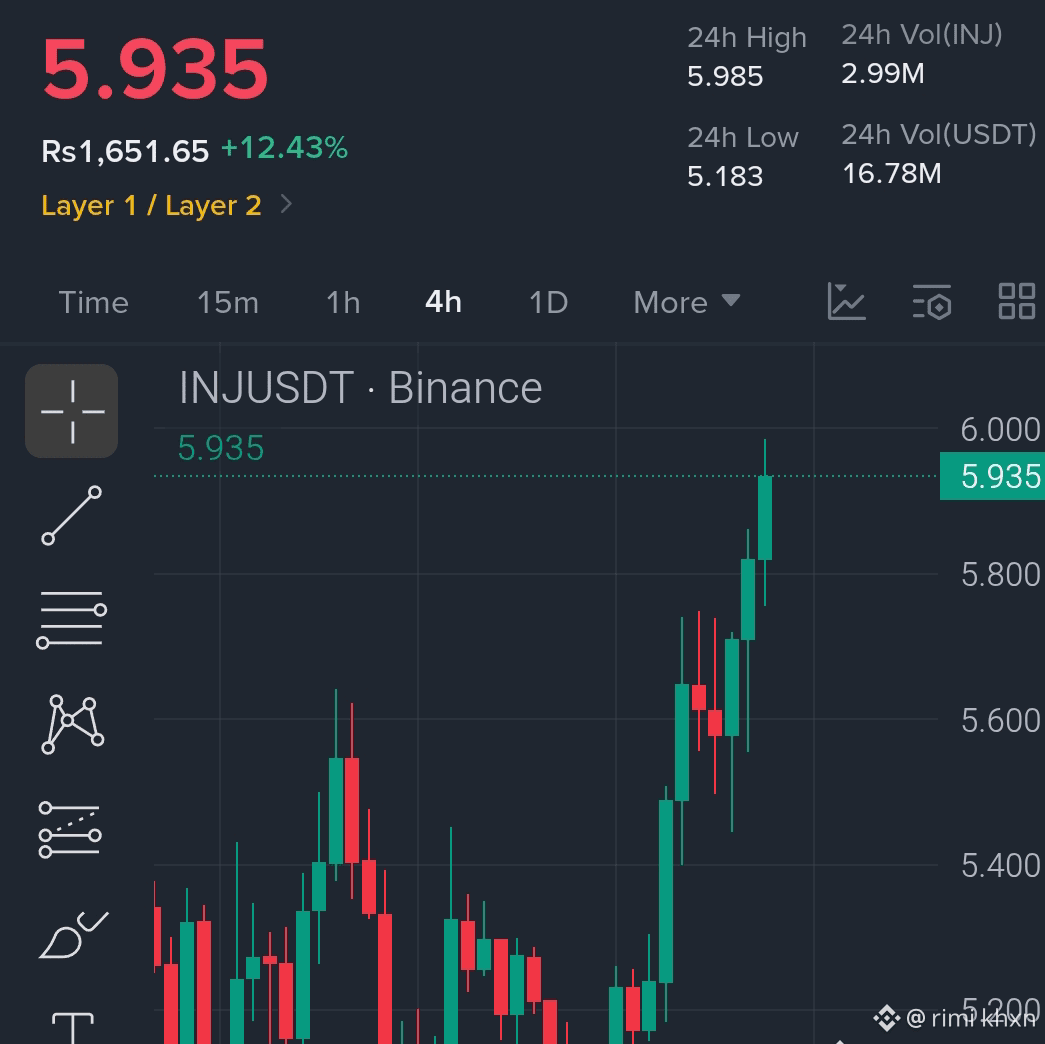The height and width of the screenshot is (1044, 1045).
Task: Open chart settings icon with hexagon
Action: pyautogui.click(x=932, y=301)
